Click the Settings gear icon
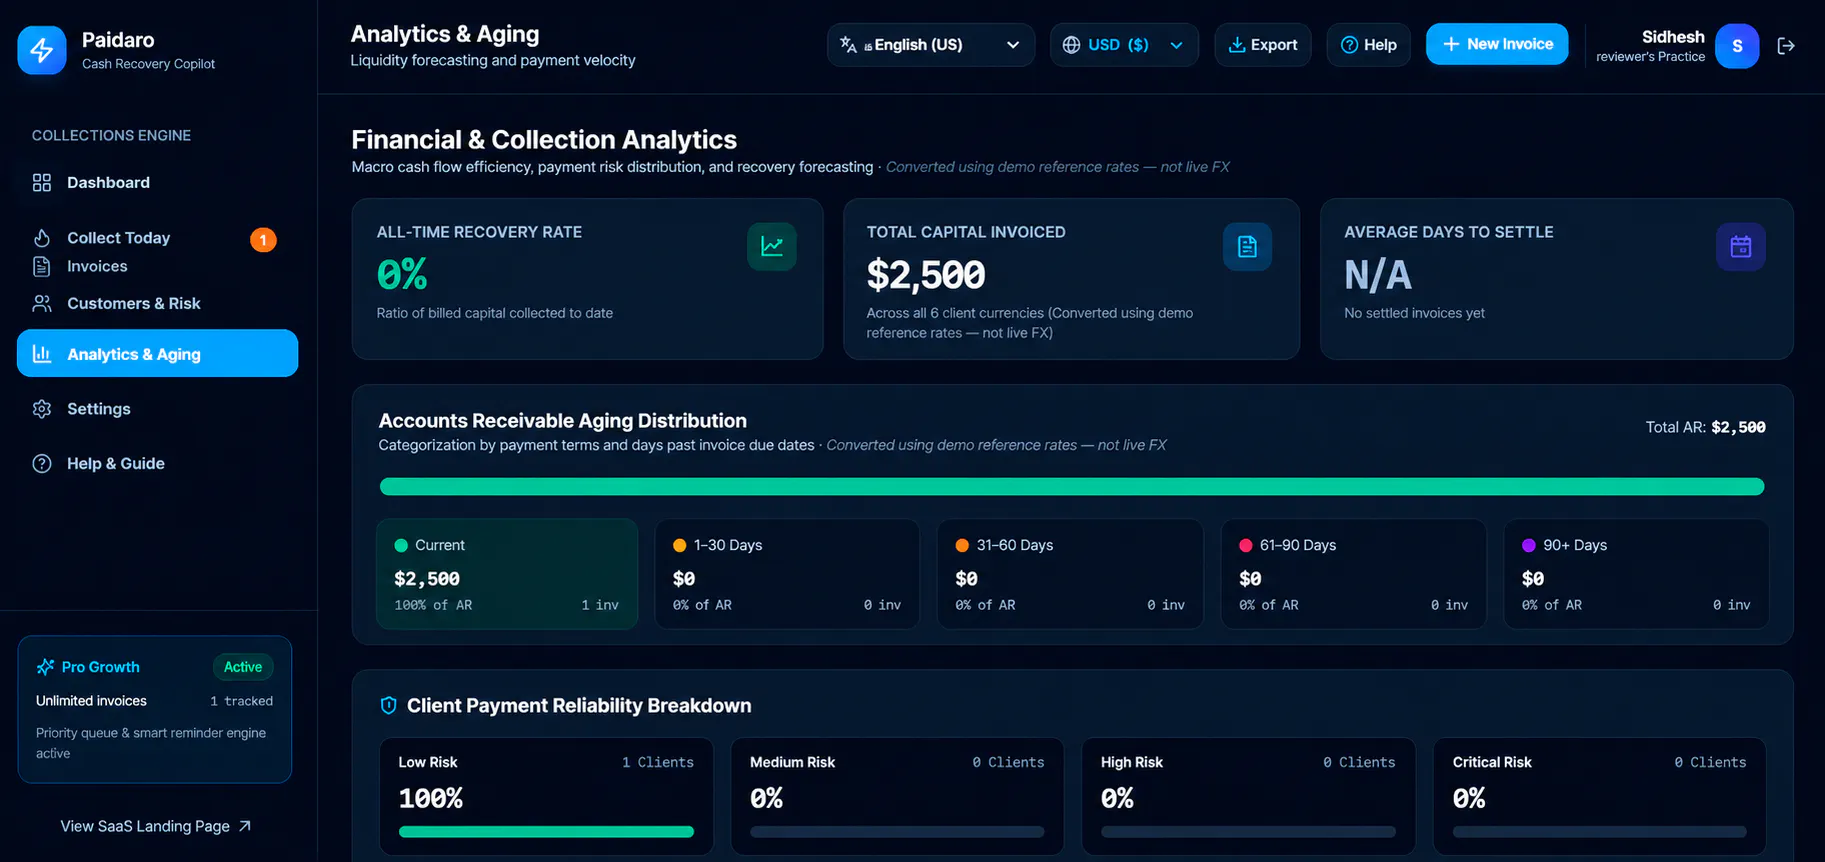 click(42, 409)
